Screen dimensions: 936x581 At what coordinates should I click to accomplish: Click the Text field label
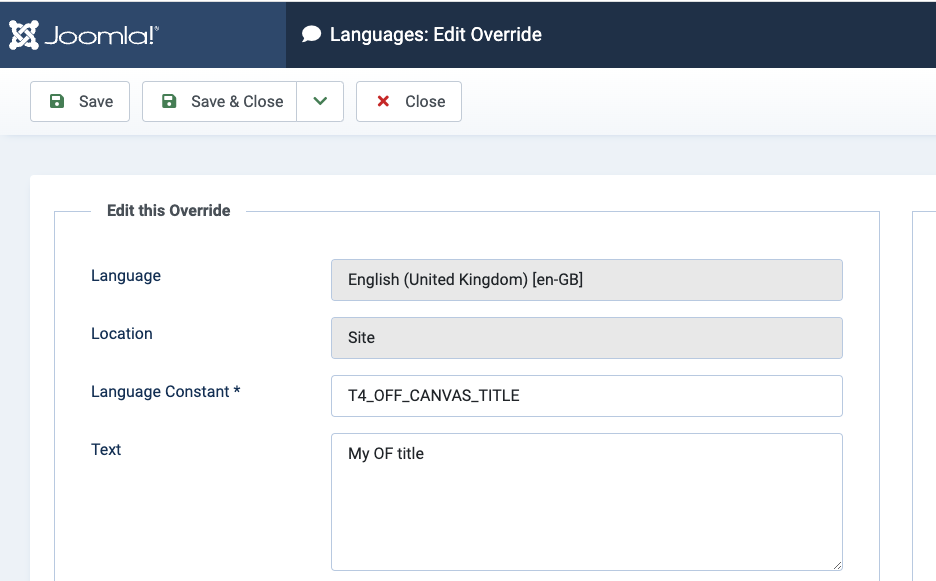tap(106, 450)
